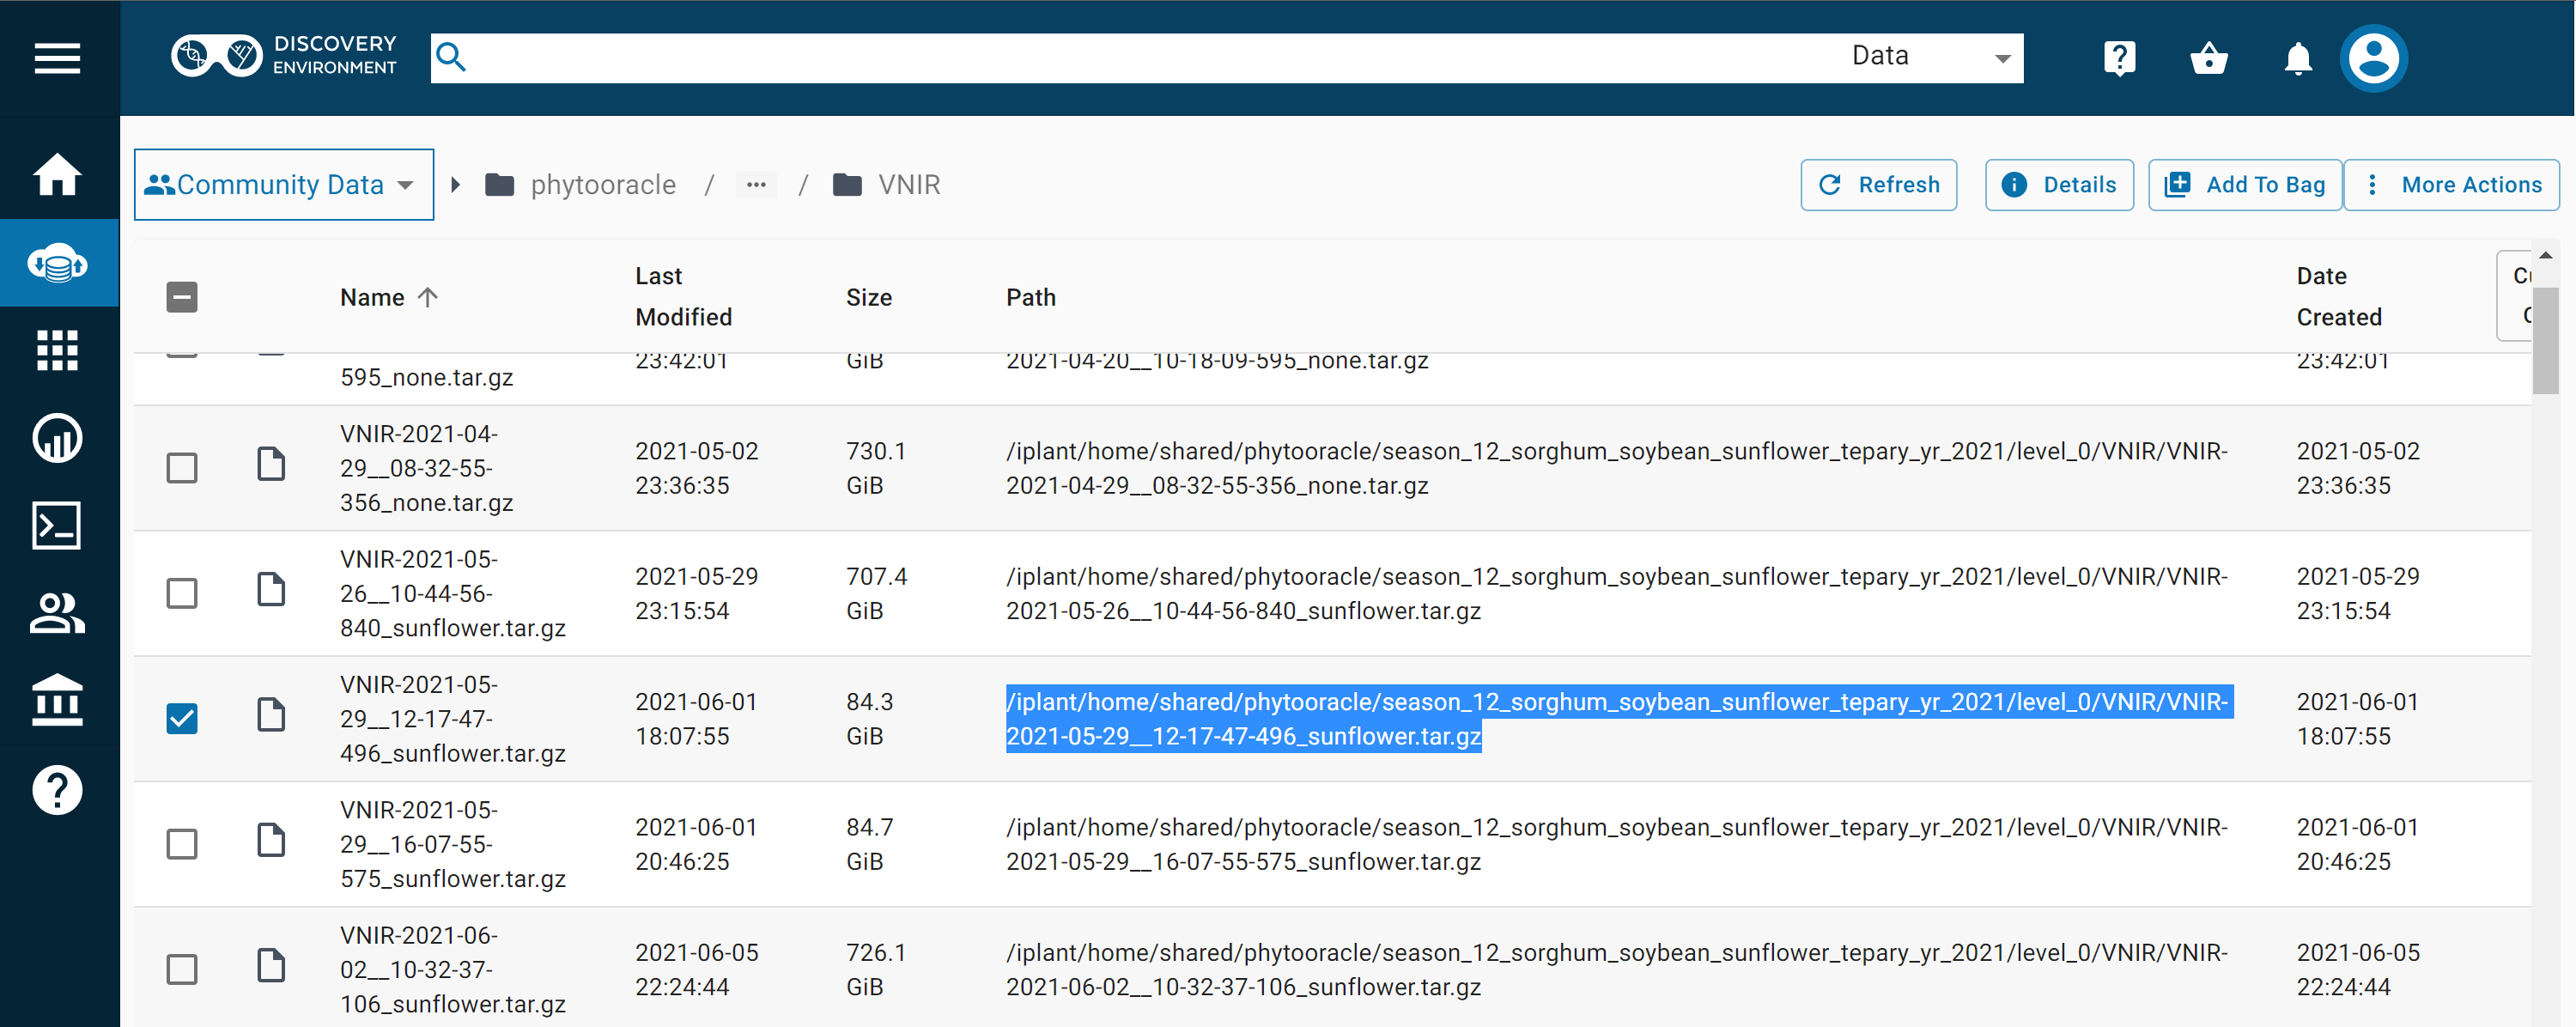The height and width of the screenshot is (1027, 2576).
Task: Click size value 726.1 GiB
Action: coord(876,969)
